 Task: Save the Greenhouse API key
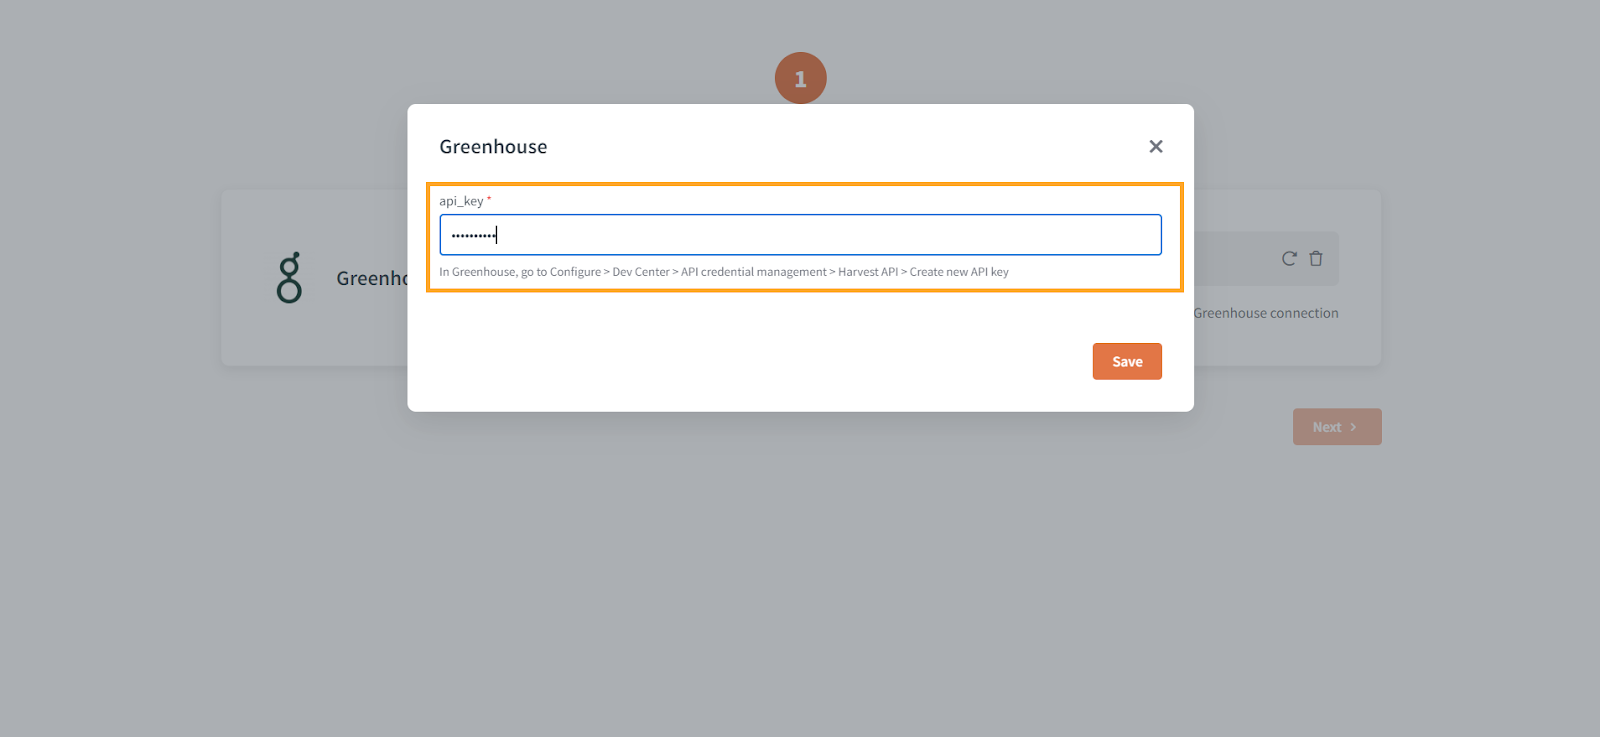(x=1127, y=362)
